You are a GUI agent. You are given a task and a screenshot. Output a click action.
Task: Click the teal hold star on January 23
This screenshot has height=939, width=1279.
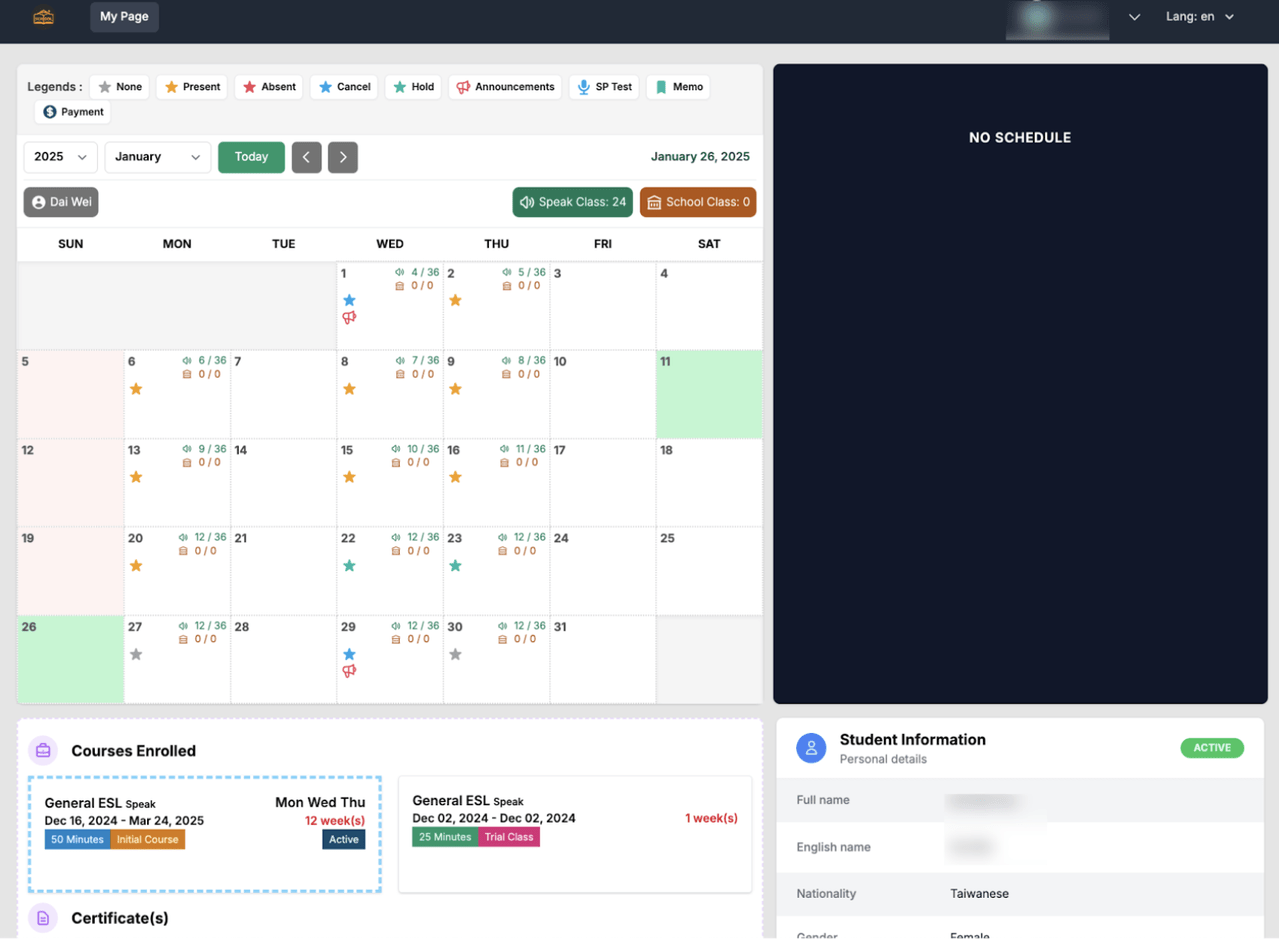click(x=455, y=566)
